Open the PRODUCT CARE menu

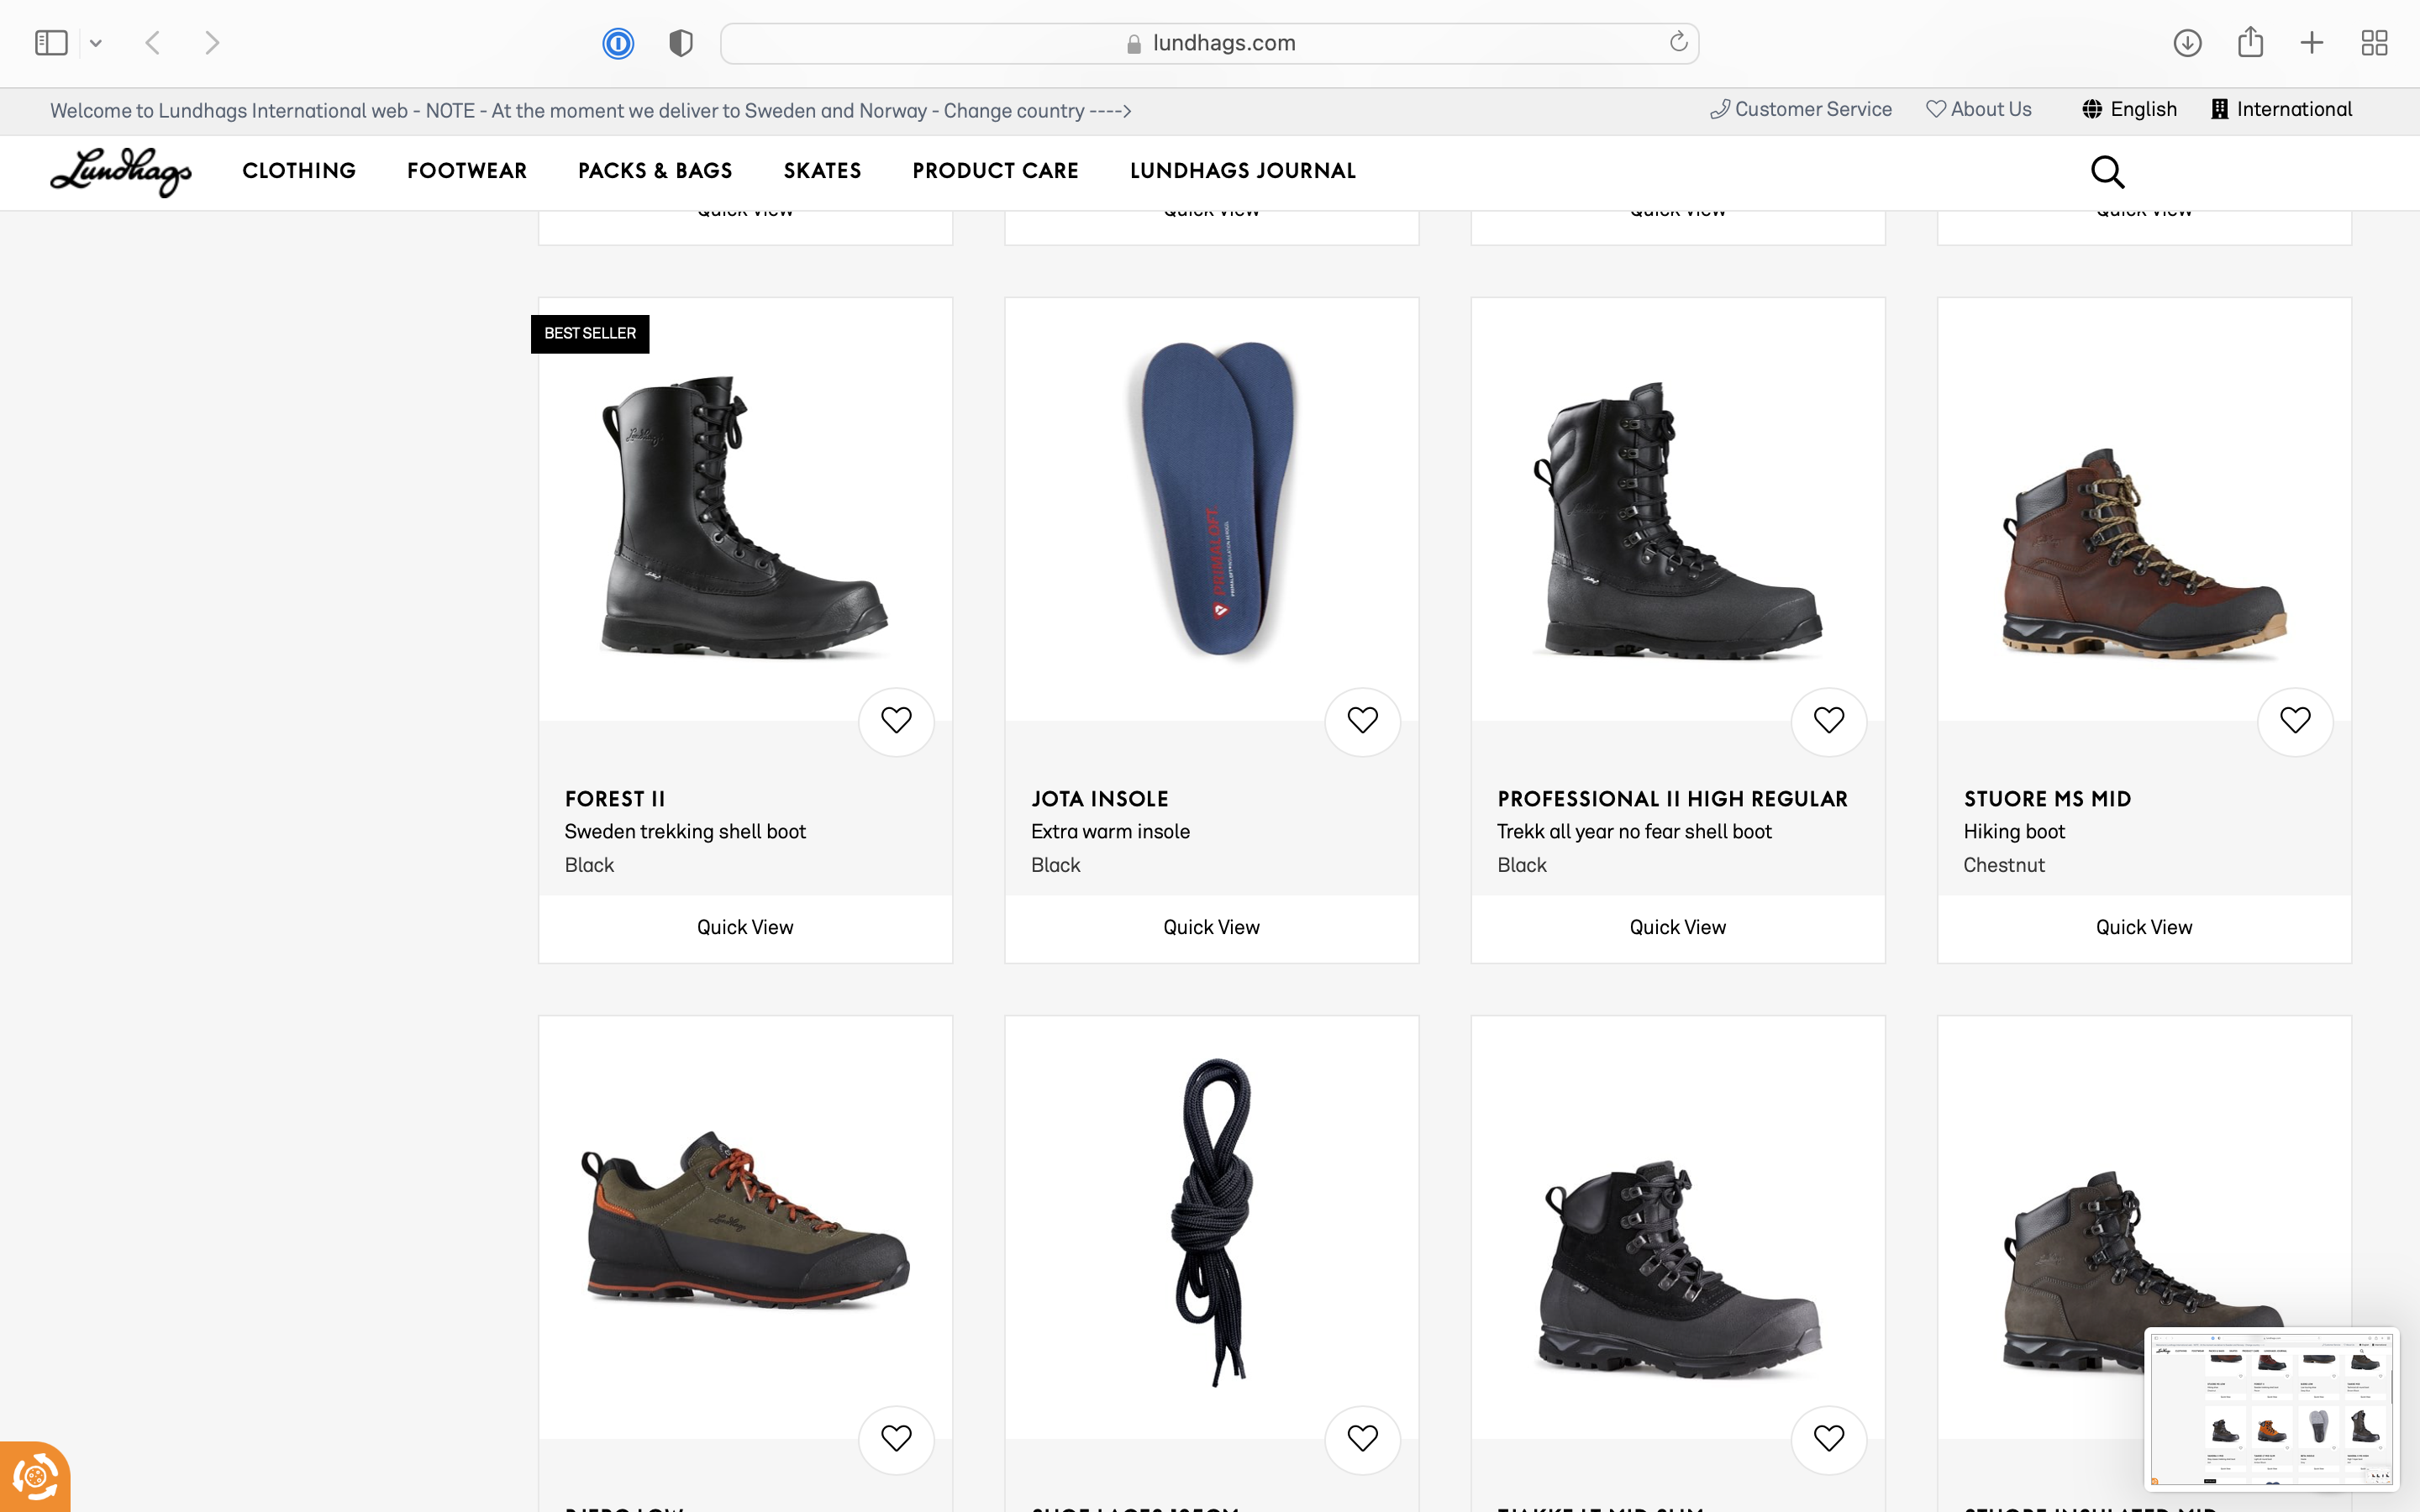[995, 171]
